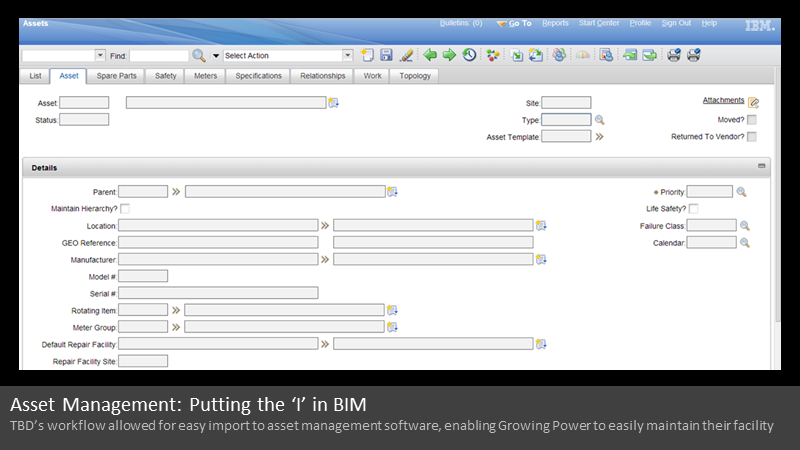Viewport: 800px width, 450px height.
Task: Click the Attachments paperclip icon
Action: (x=754, y=103)
